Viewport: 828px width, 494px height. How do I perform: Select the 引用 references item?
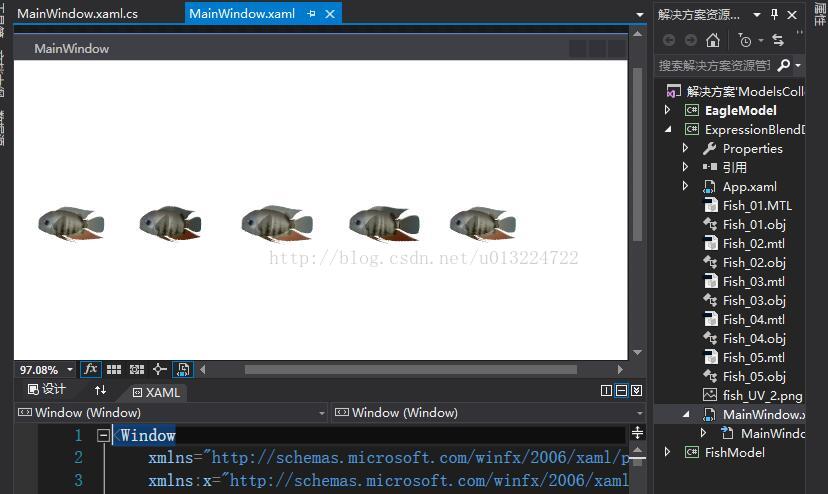pyautogui.click(x=735, y=167)
